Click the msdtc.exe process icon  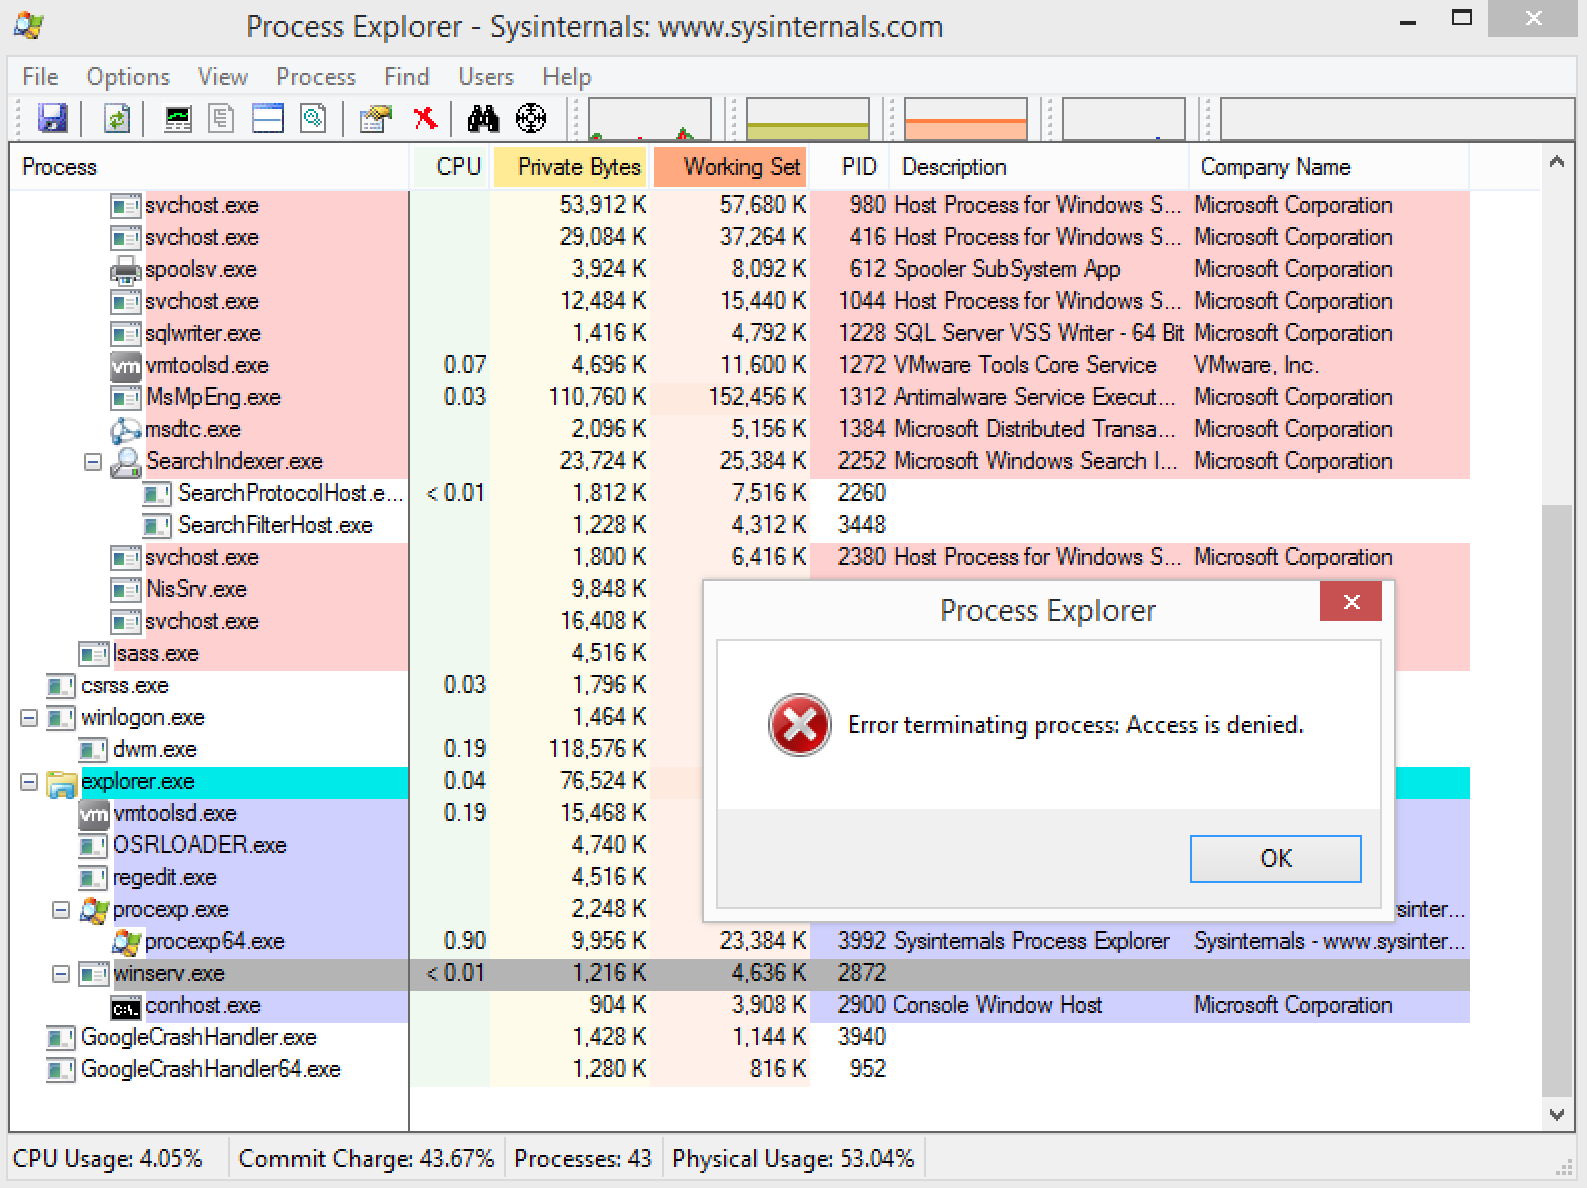pyautogui.click(x=125, y=429)
